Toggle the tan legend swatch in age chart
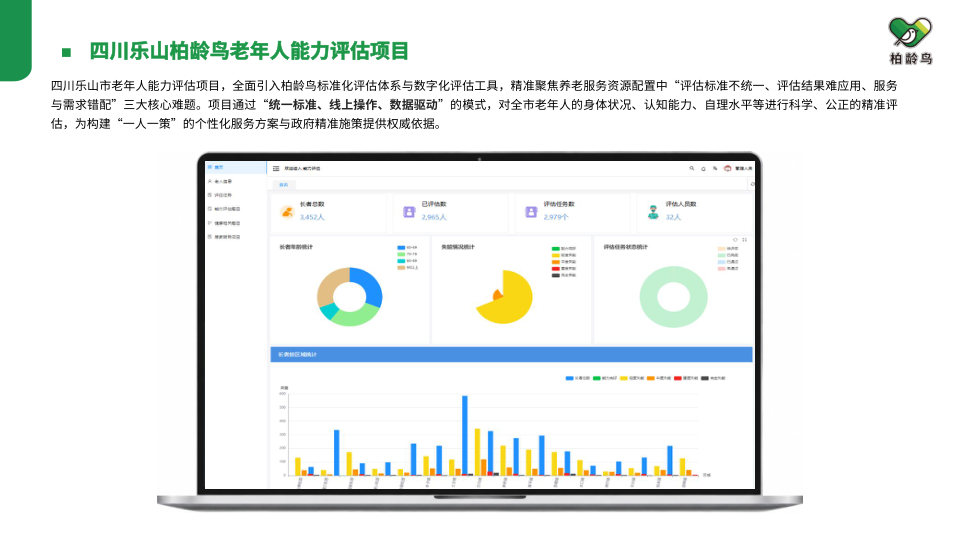Viewport: 960px width, 540px height. 401,268
